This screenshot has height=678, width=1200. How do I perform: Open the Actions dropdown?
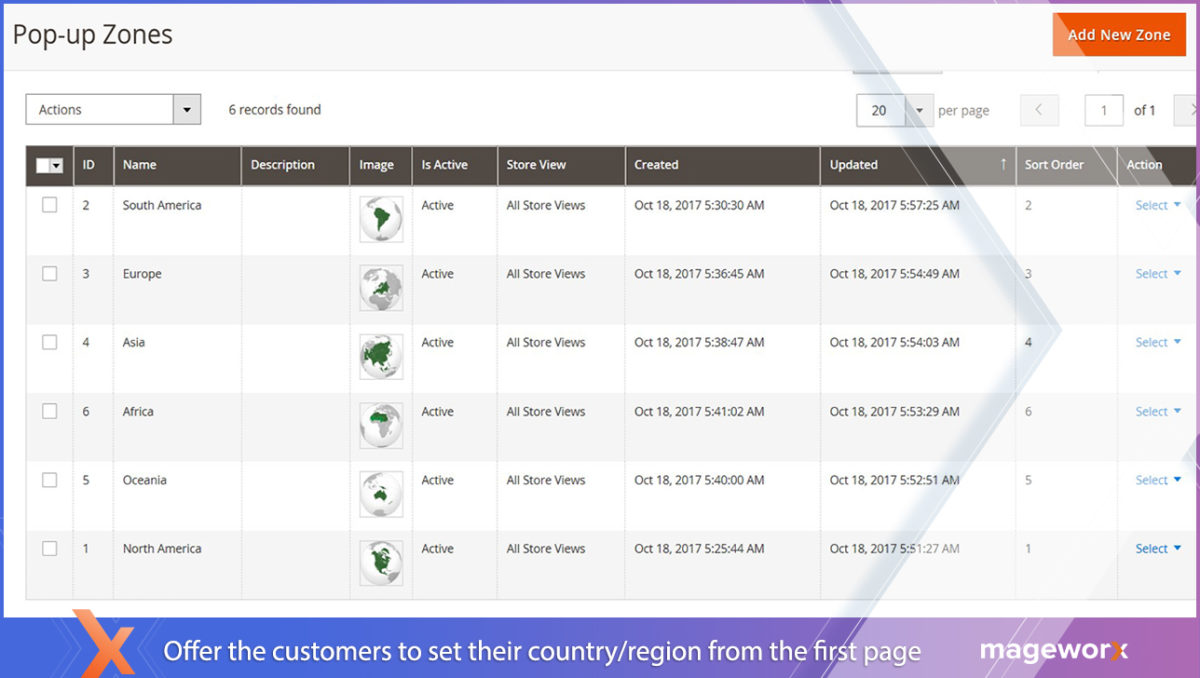pyautogui.click(x=113, y=110)
